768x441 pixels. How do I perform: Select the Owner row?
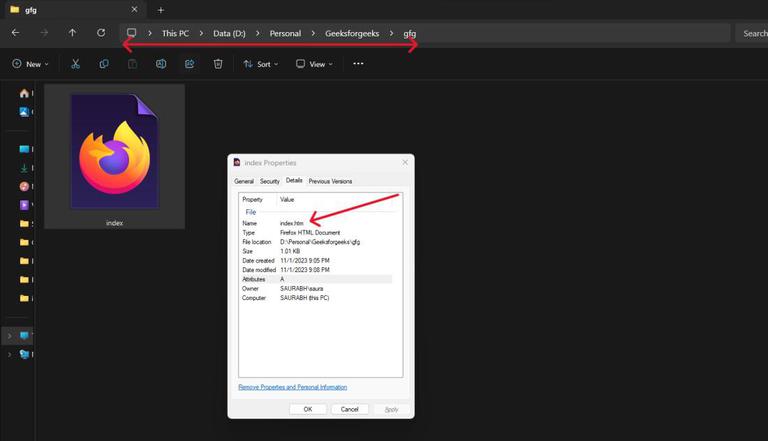[316, 289]
